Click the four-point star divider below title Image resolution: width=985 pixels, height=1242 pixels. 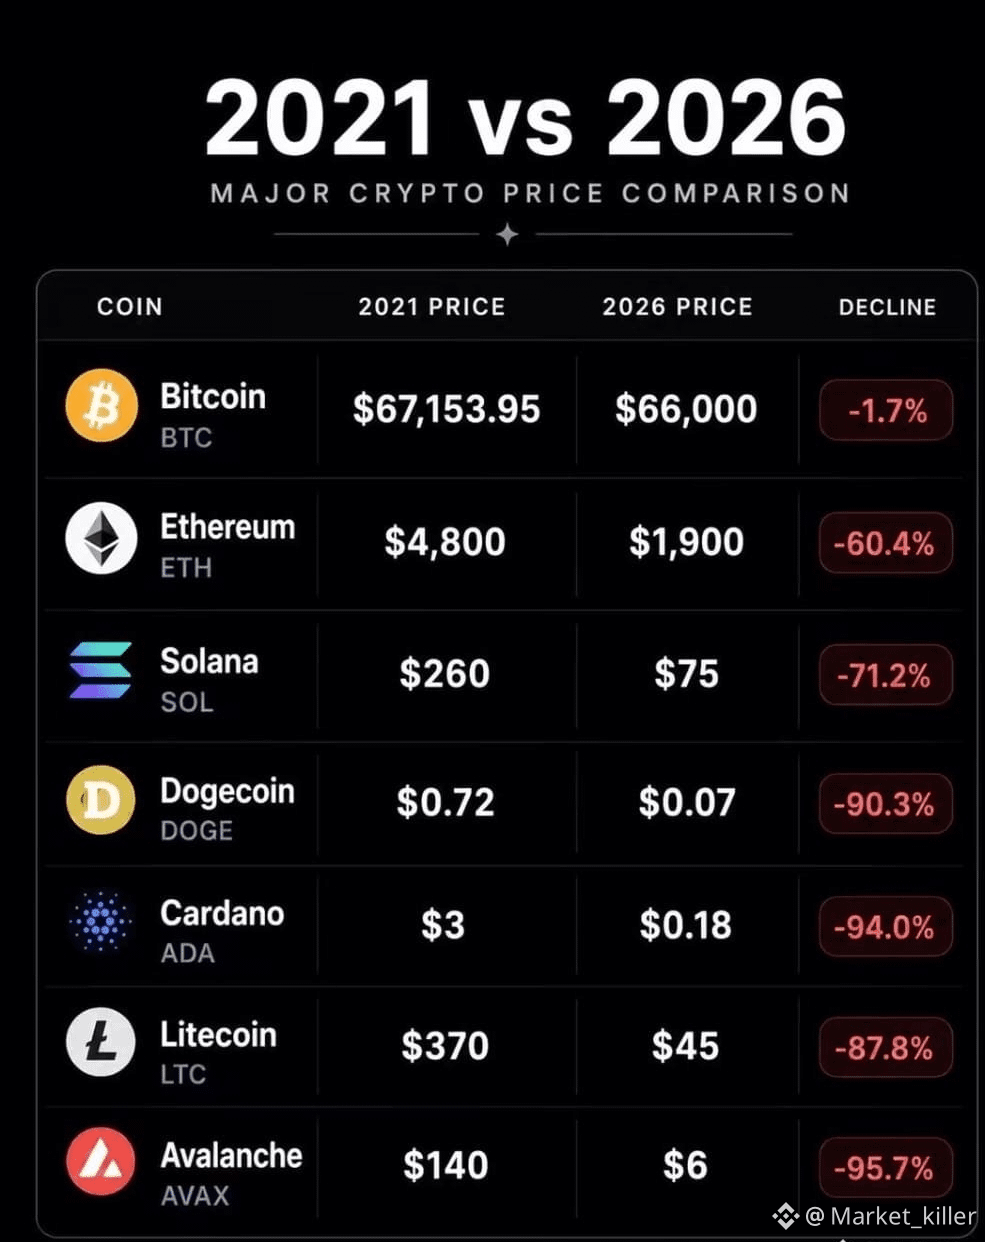pyautogui.click(x=508, y=234)
